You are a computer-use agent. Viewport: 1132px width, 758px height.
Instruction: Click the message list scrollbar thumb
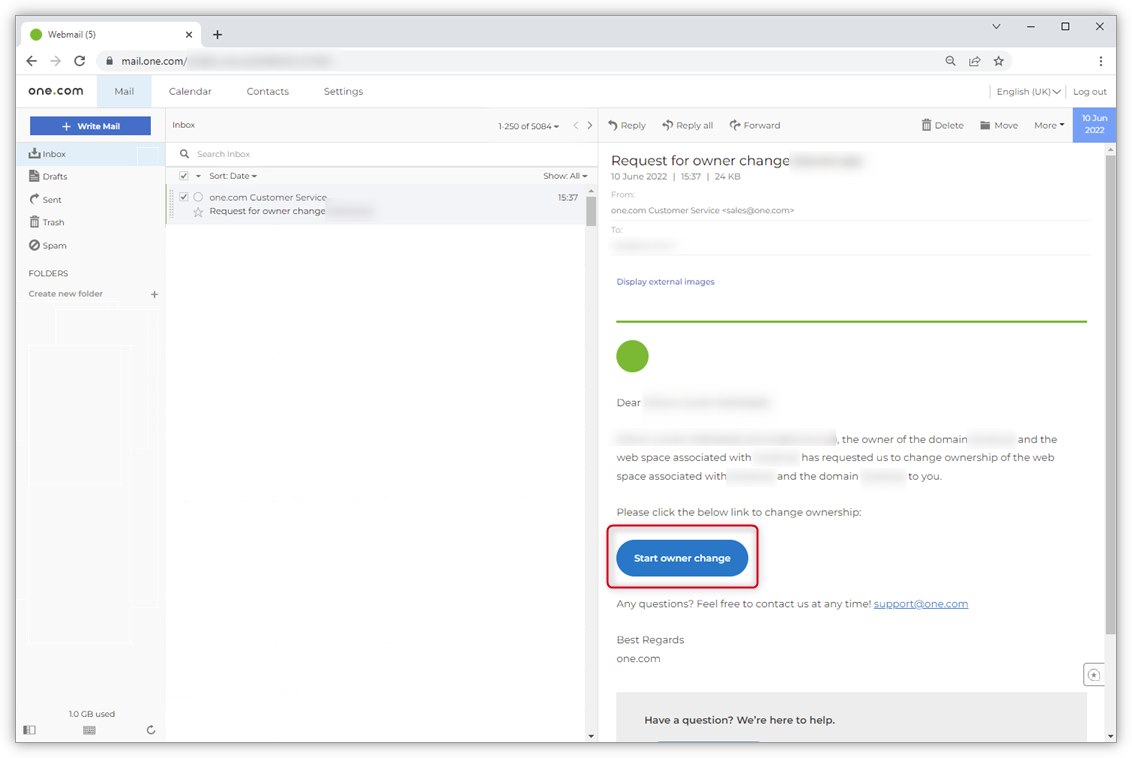click(591, 211)
